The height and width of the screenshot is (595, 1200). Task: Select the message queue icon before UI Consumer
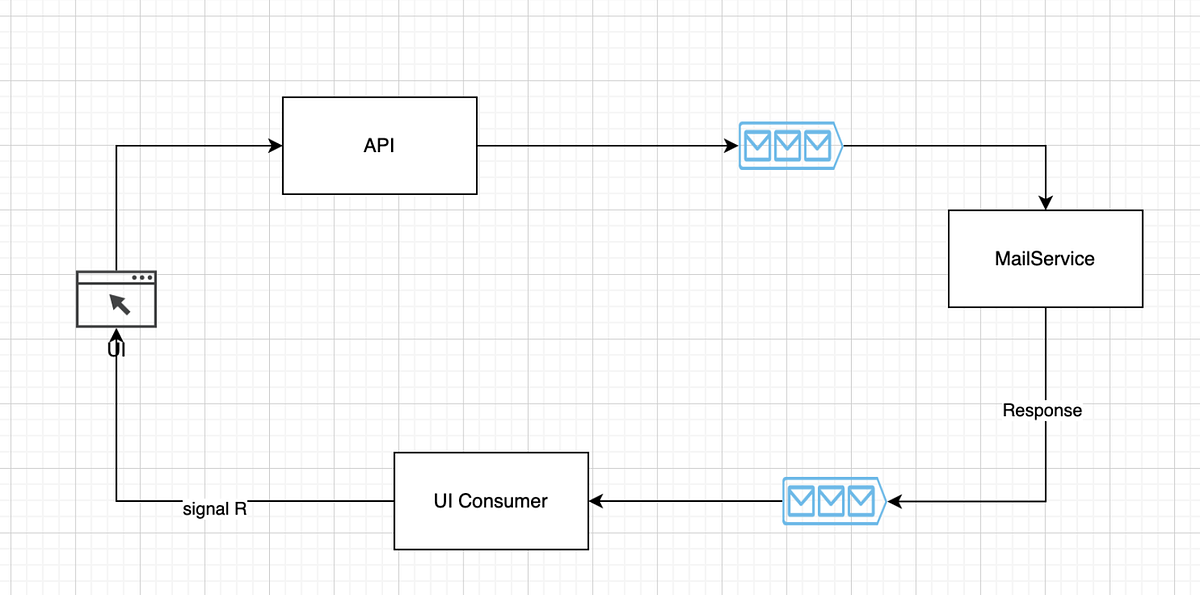(833, 501)
